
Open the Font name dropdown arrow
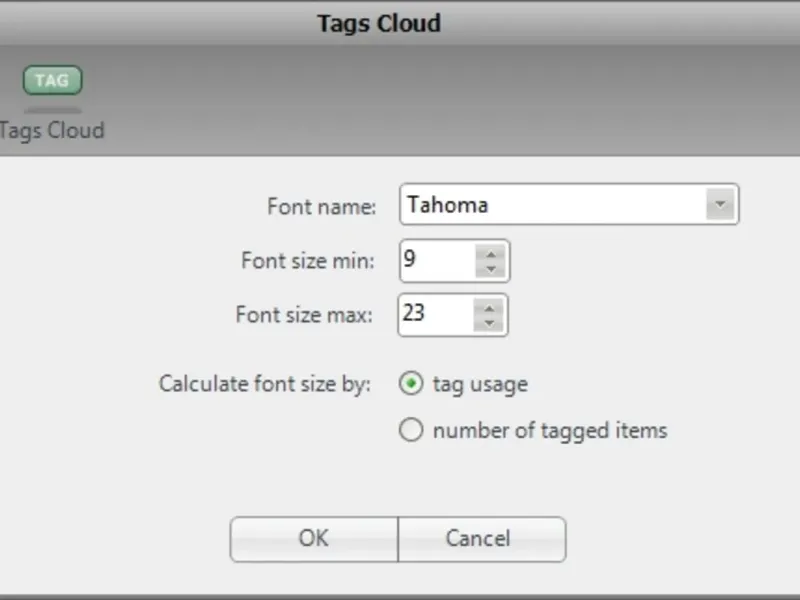719,205
